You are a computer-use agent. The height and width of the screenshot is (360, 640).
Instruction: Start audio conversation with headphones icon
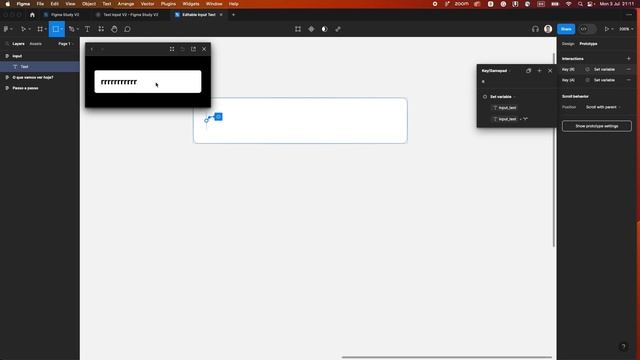coord(535,29)
